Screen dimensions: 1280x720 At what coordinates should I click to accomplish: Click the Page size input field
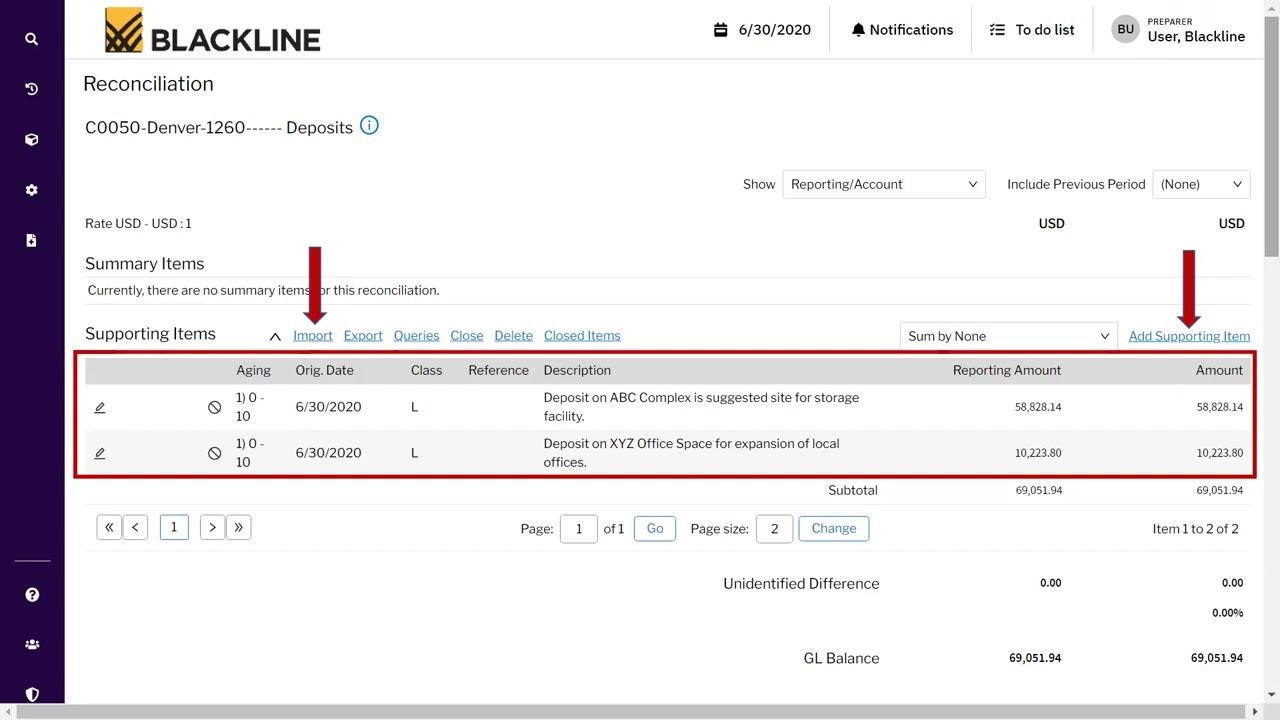click(x=774, y=529)
